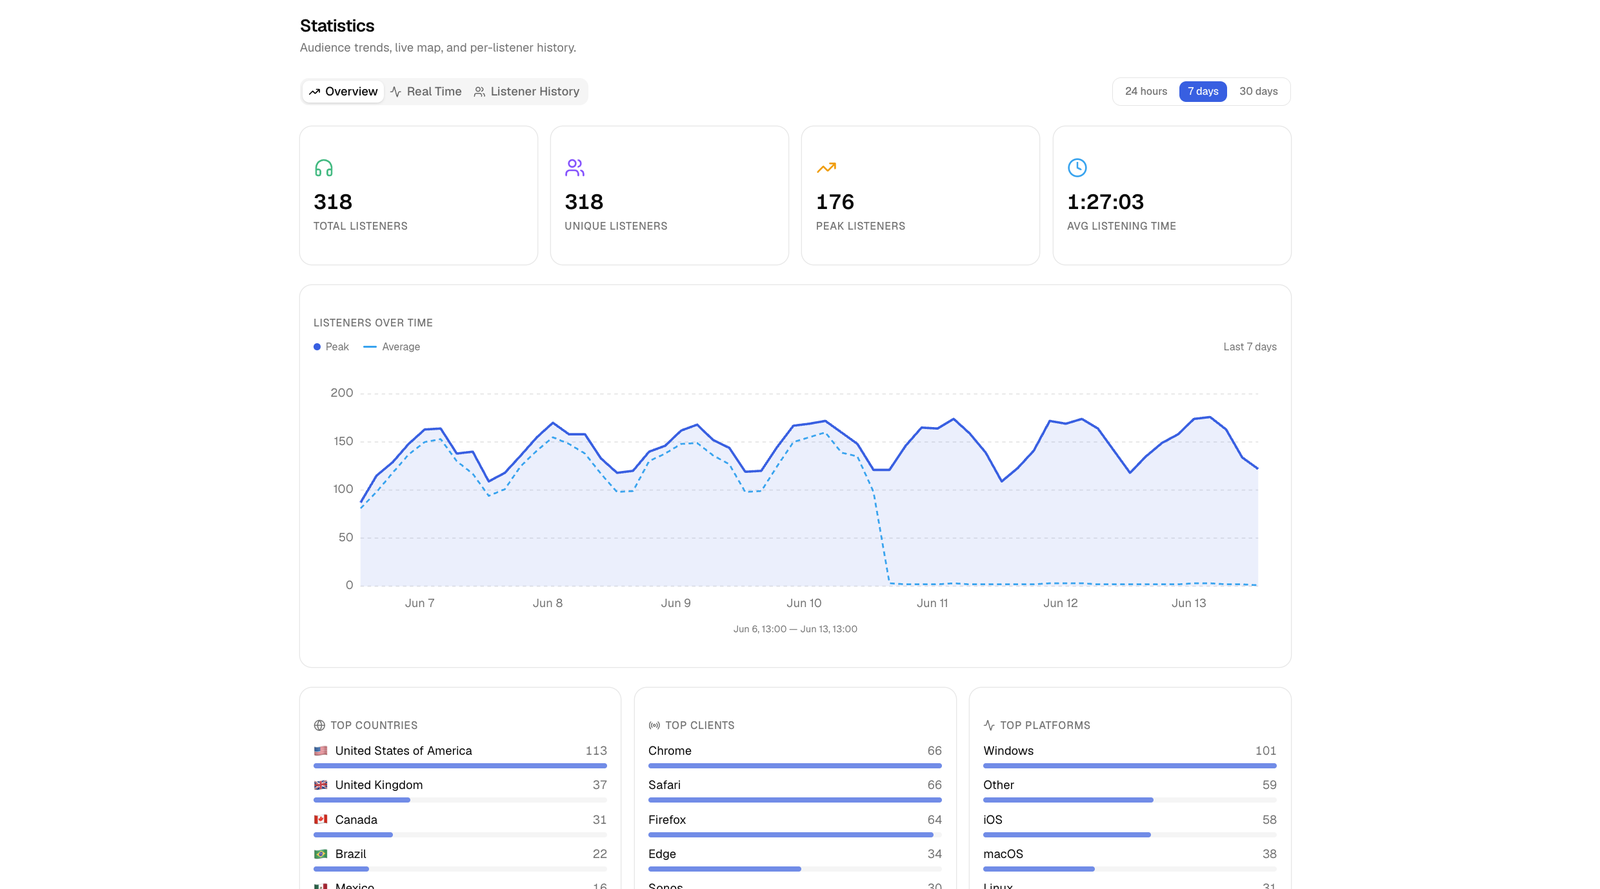1600x889 pixels.
Task: Click the Brazil country row
Action: click(x=460, y=860)
